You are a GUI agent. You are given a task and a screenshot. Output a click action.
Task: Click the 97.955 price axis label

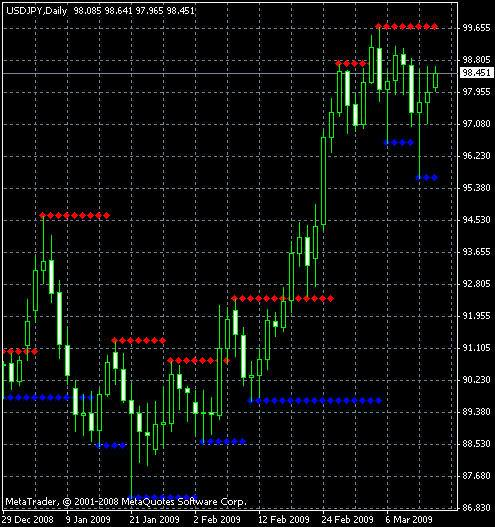tap(477, 92)
